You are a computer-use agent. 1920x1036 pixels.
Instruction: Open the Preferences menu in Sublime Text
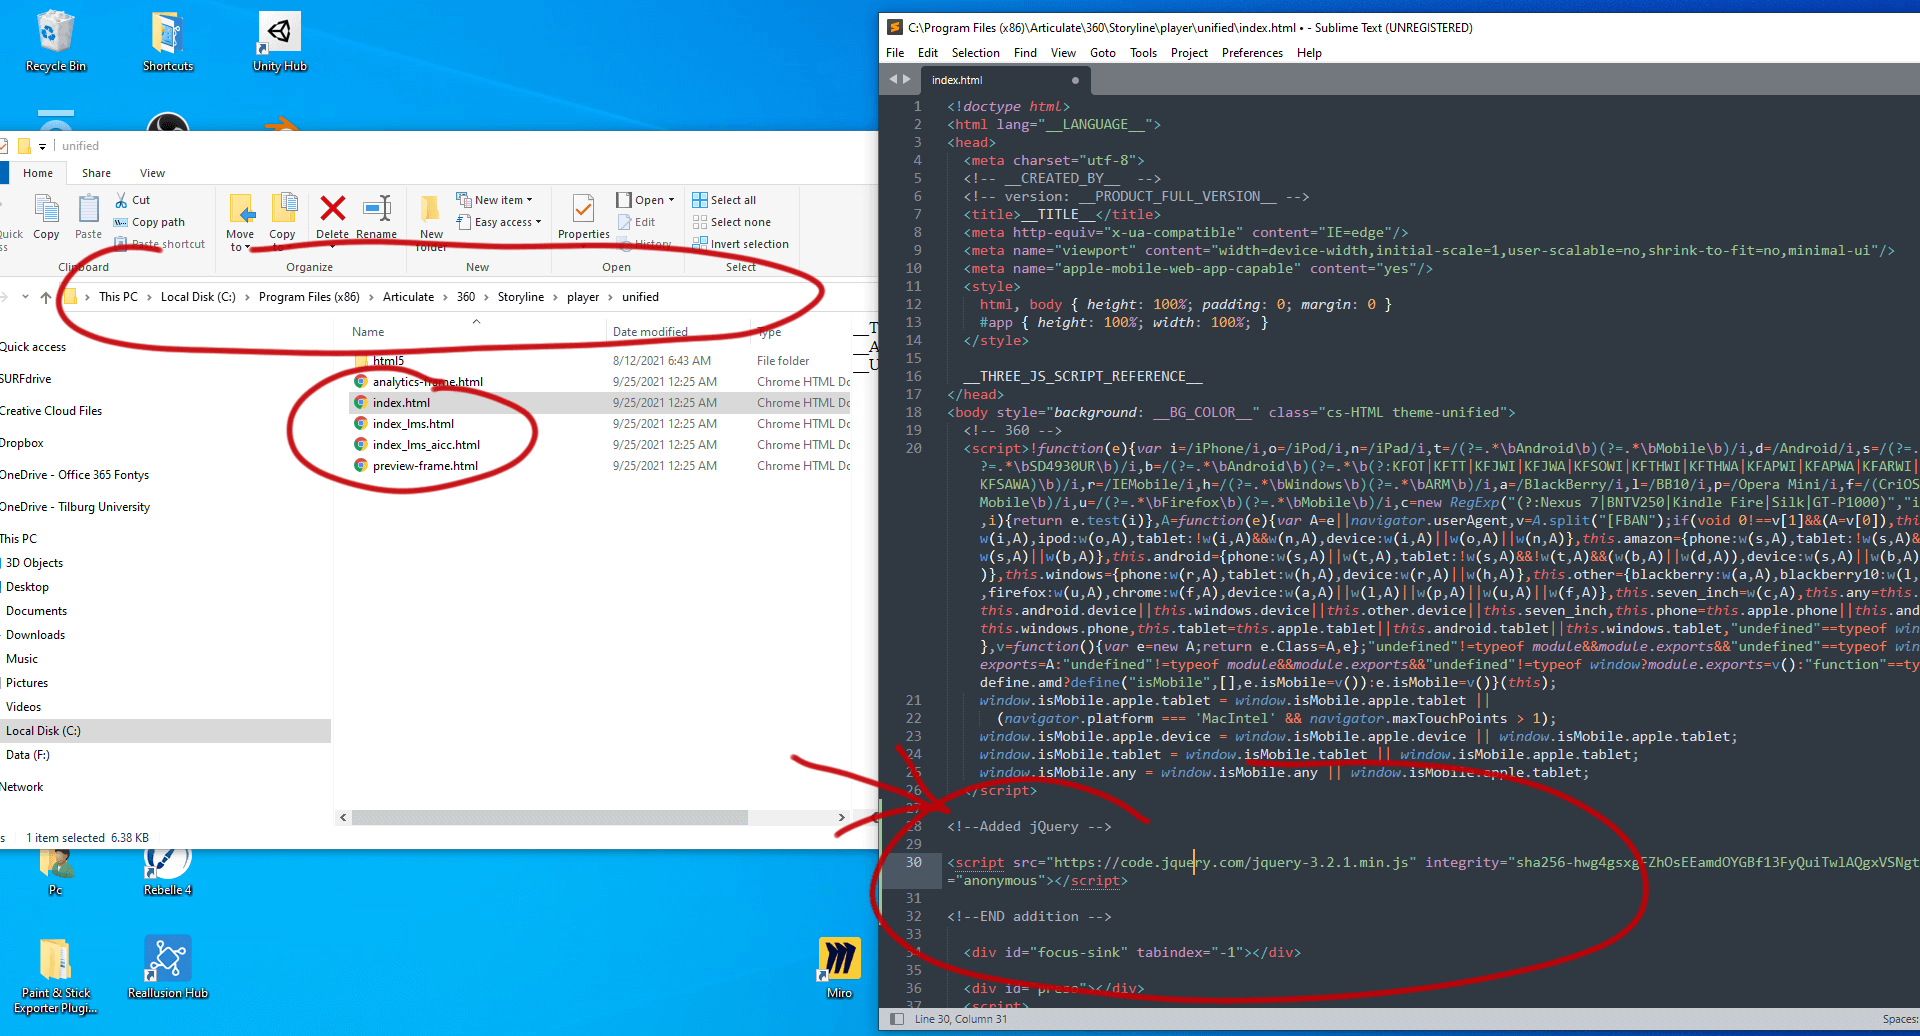coord(1251,53)
